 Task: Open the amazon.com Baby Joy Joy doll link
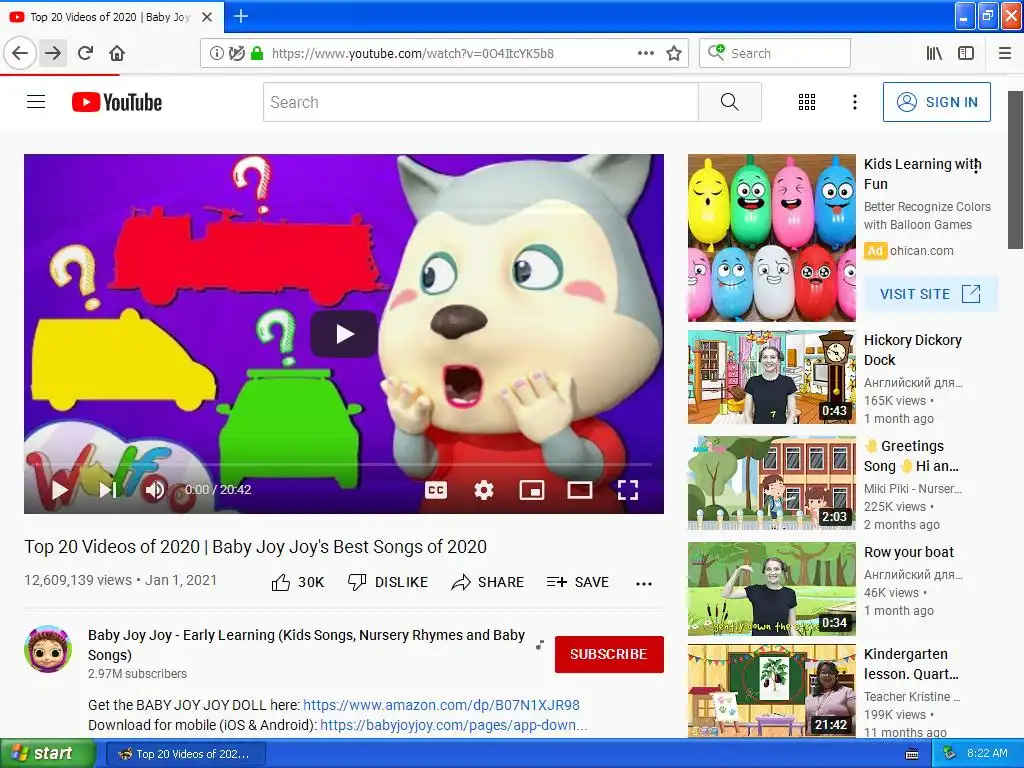(441, 705)
